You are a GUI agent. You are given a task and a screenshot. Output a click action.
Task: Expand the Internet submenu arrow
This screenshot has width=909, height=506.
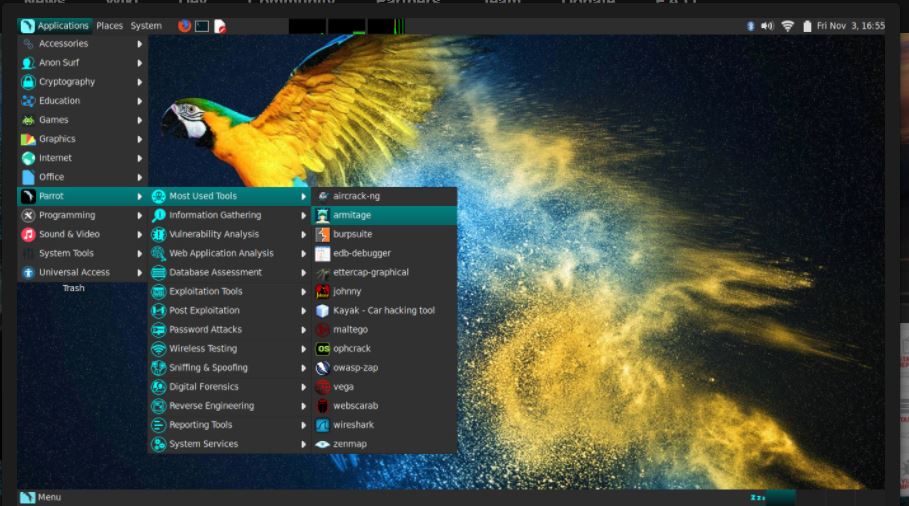click(140, 158)
